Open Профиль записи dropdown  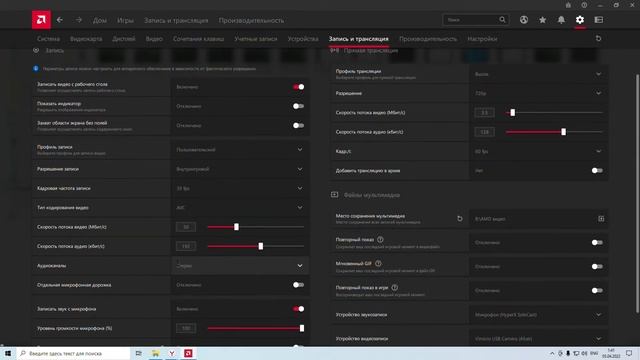[x=240, y=149]
